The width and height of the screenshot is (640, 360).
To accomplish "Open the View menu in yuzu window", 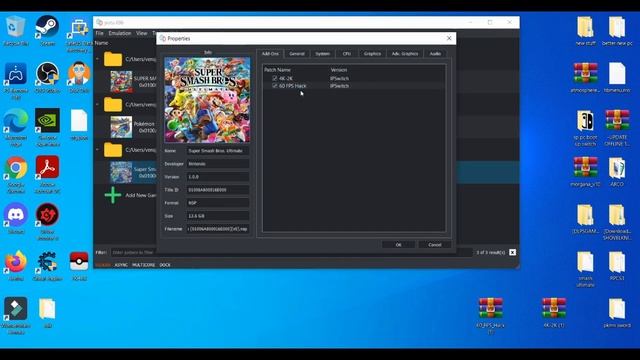I will pos(142,33).
